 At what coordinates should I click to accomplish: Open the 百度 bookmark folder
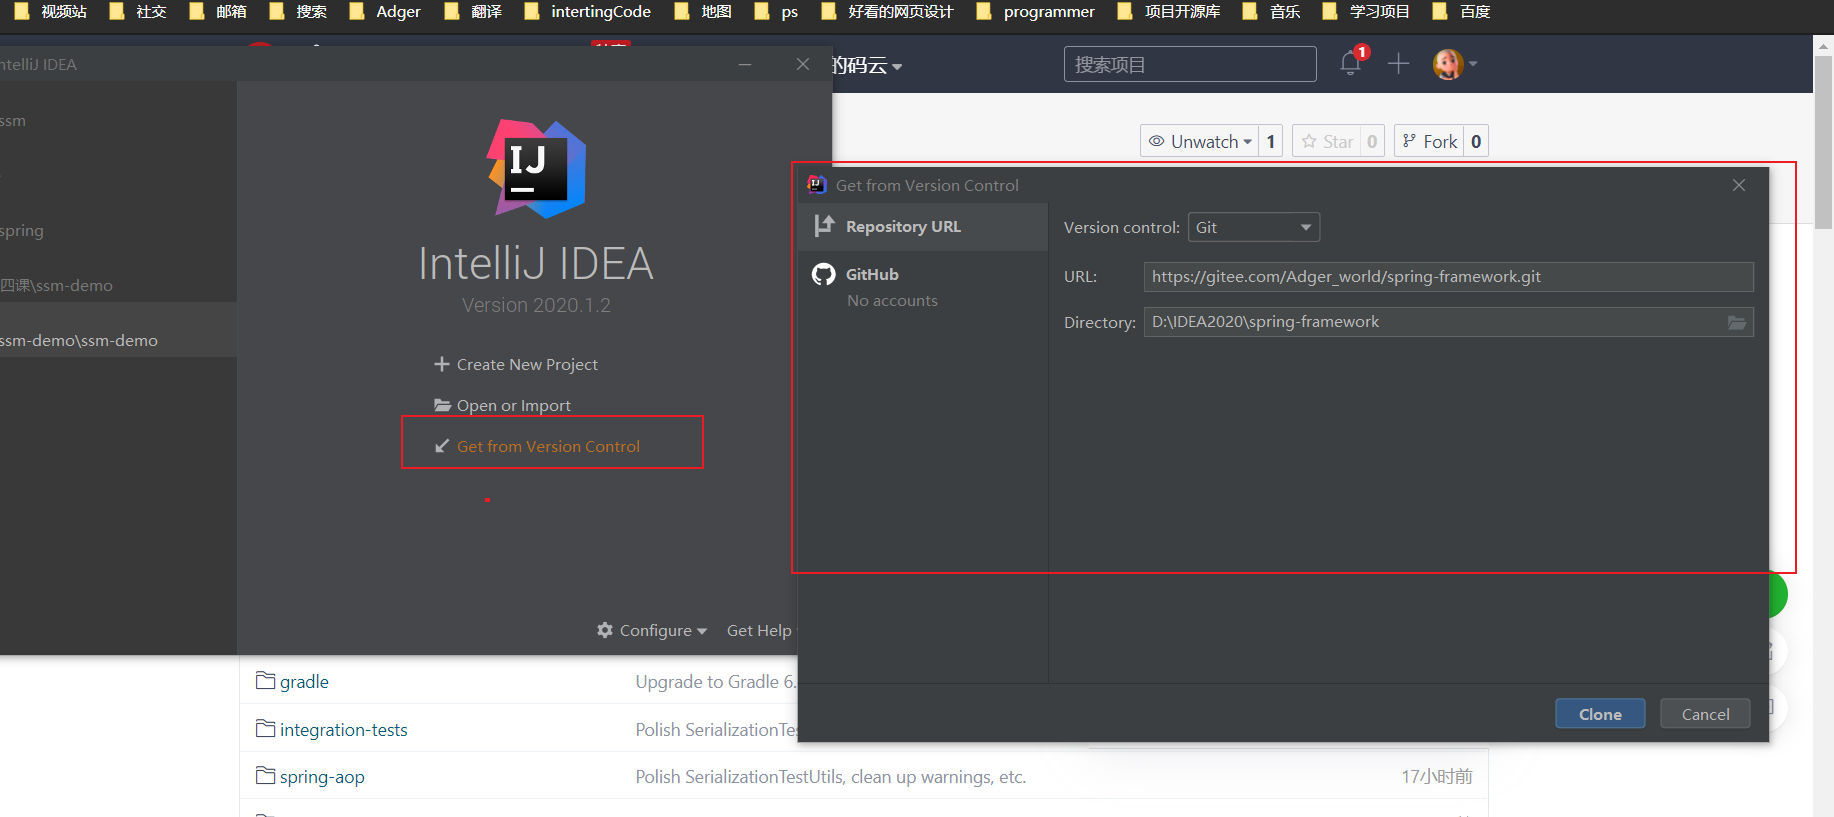(x=1461, y=12)
